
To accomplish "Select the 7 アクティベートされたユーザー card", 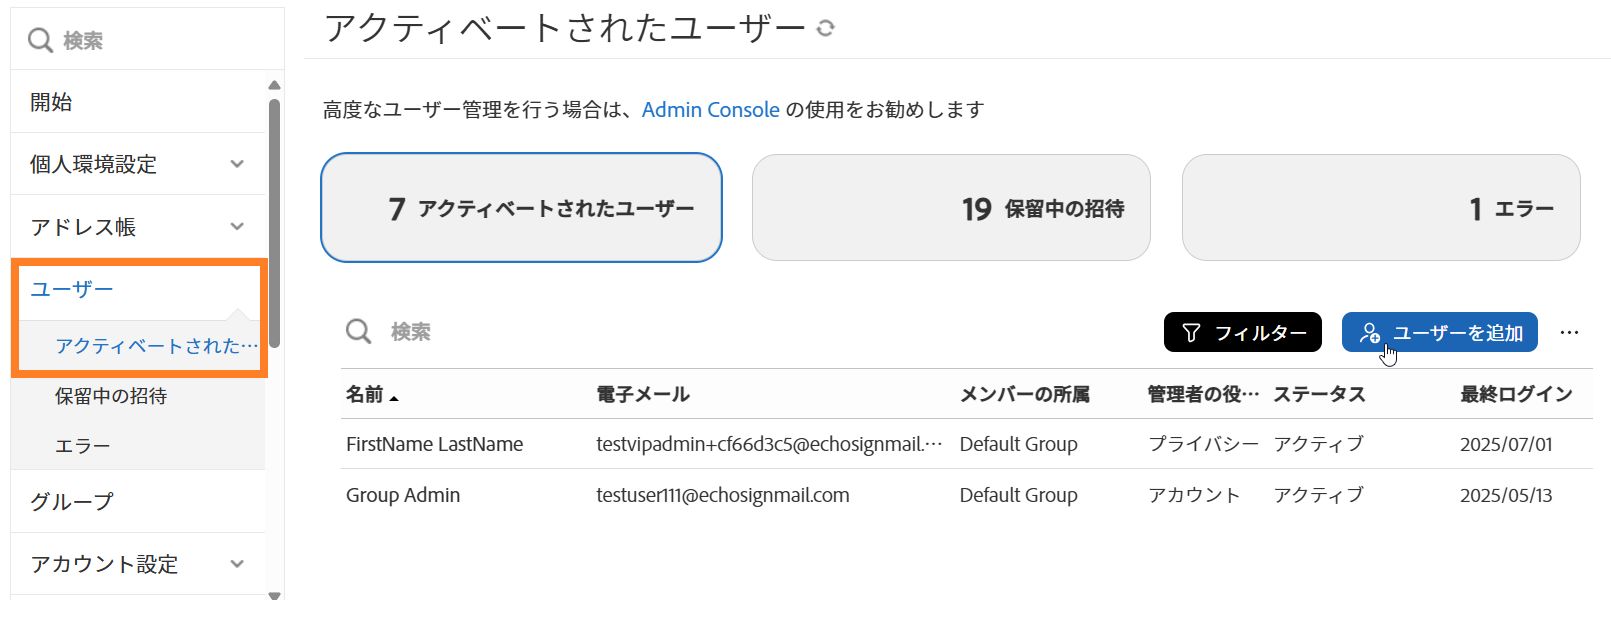I will [521, 208].
